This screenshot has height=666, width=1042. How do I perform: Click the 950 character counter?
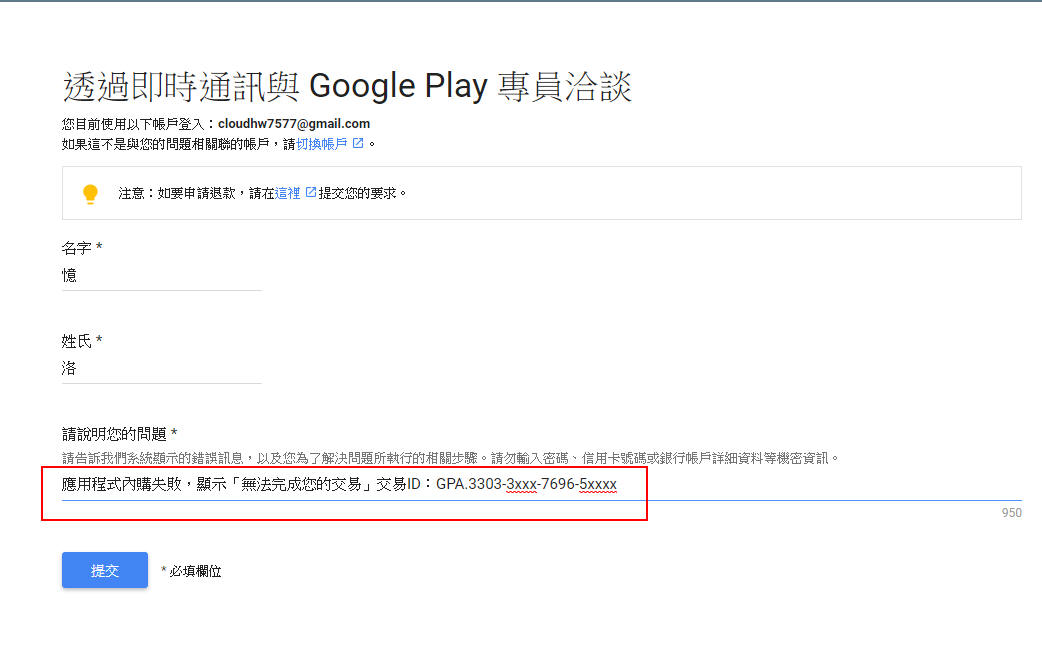click(x=1011, y=512)
